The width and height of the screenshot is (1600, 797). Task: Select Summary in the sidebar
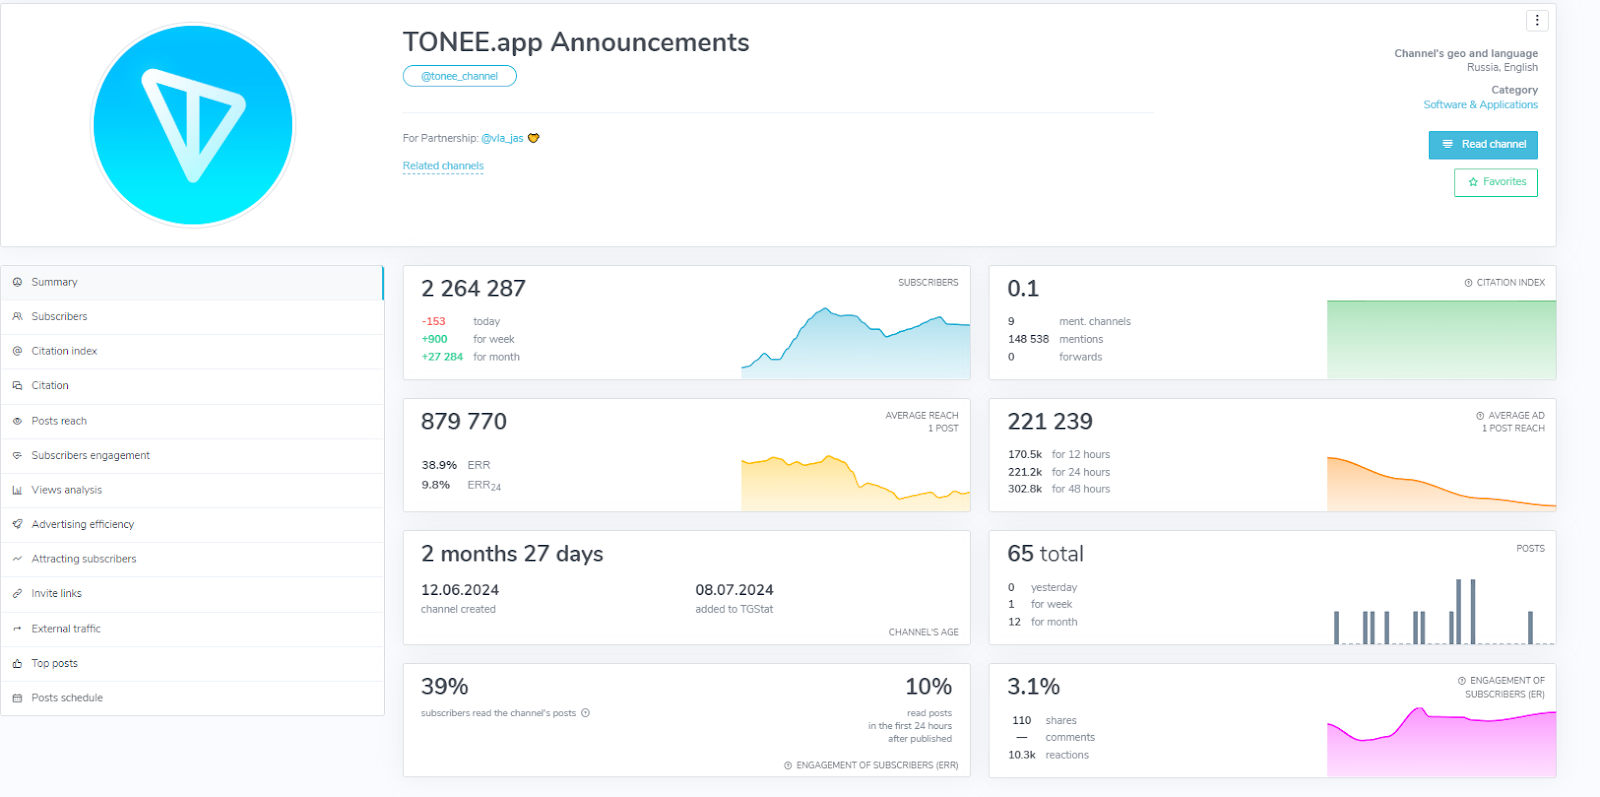pyautogui.click(x=54, y=283)
